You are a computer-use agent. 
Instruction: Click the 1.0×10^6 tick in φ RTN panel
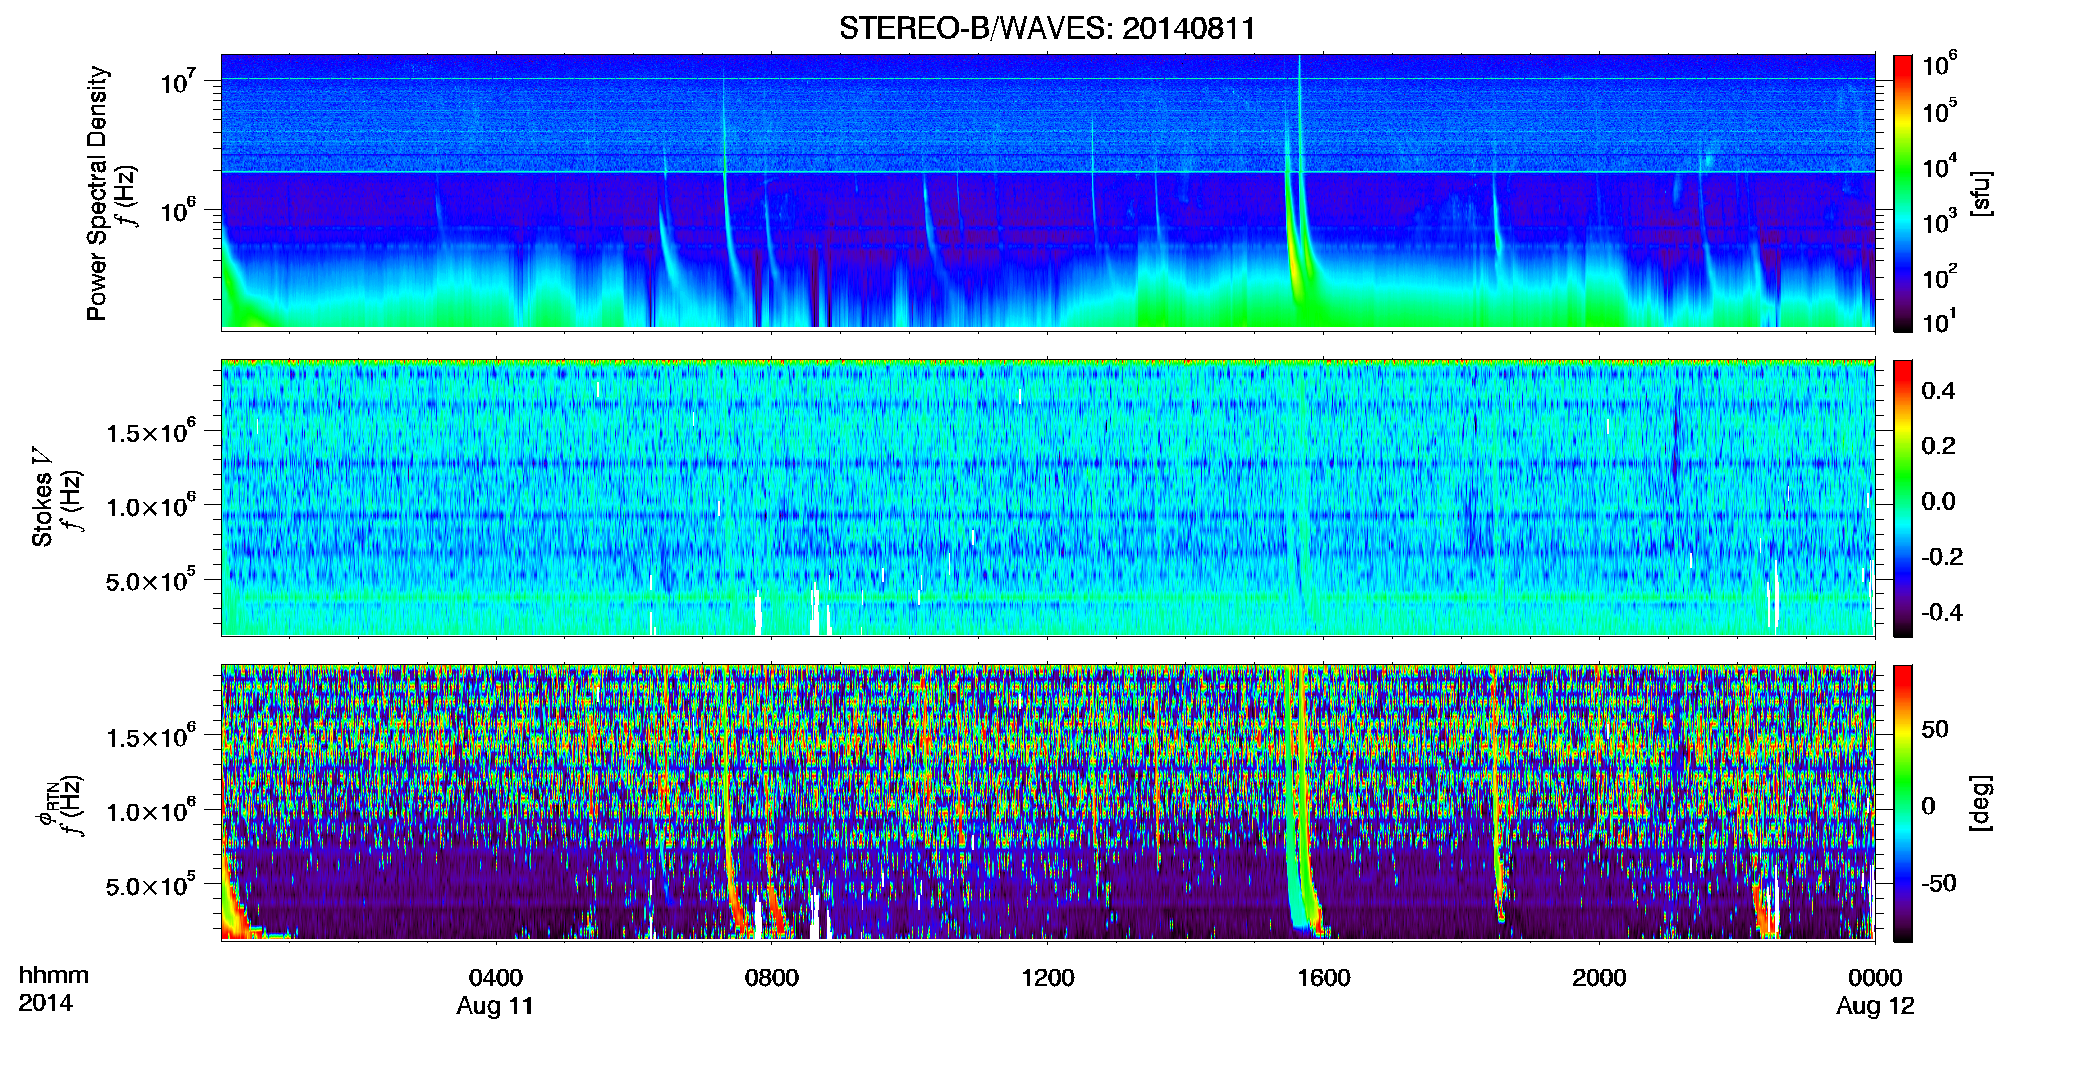[151, 810]
